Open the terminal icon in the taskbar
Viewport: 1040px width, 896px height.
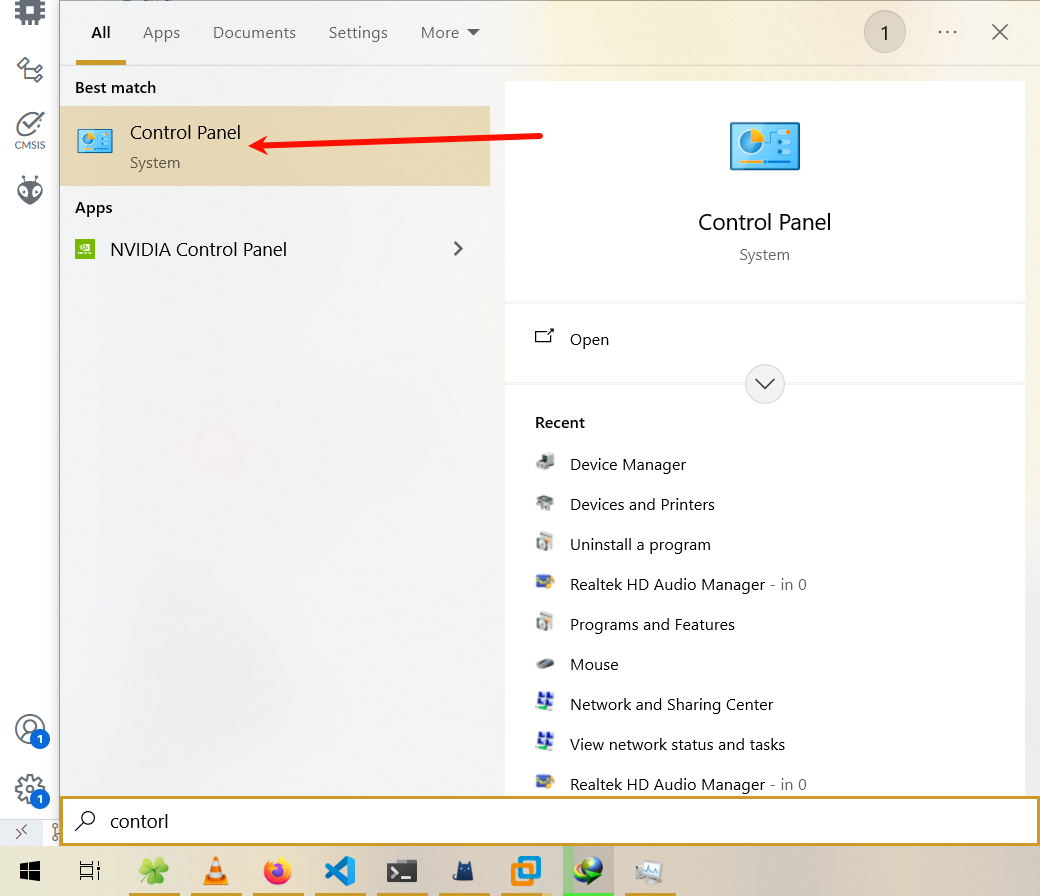(402, 871)
